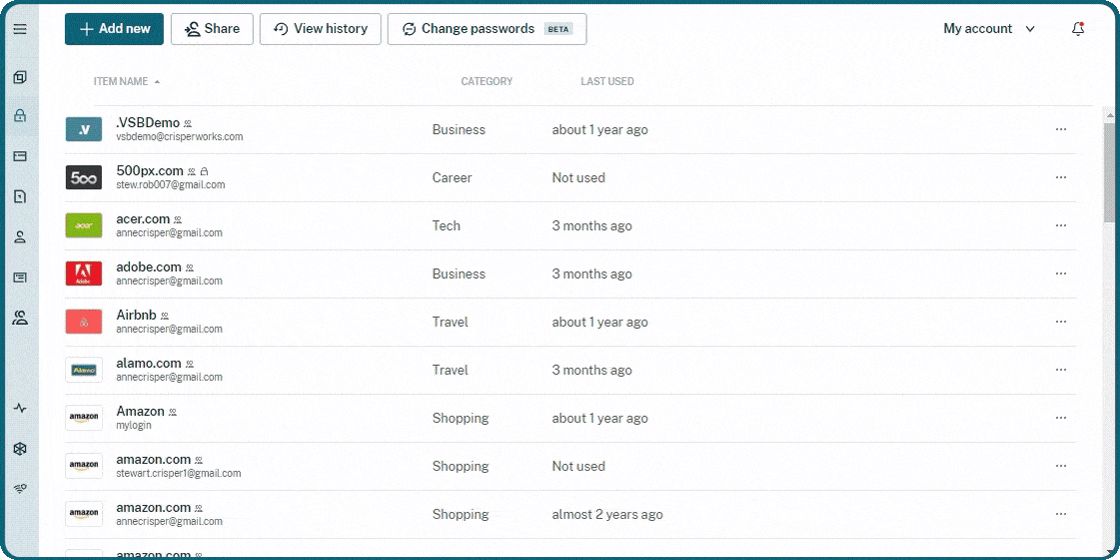Click View history button
The width and height of the screenshot is (1120, 560).
coord(321,29)
